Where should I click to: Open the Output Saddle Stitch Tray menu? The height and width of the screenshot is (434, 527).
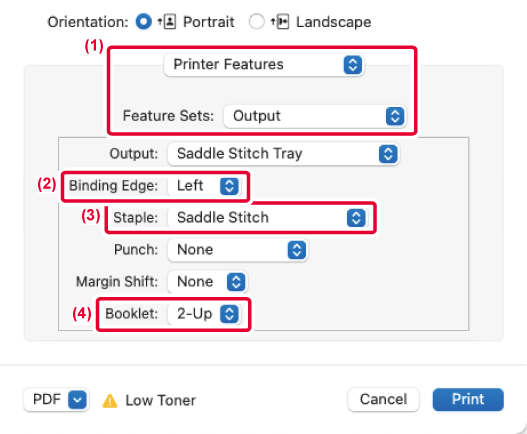click(x=283, y=154)
